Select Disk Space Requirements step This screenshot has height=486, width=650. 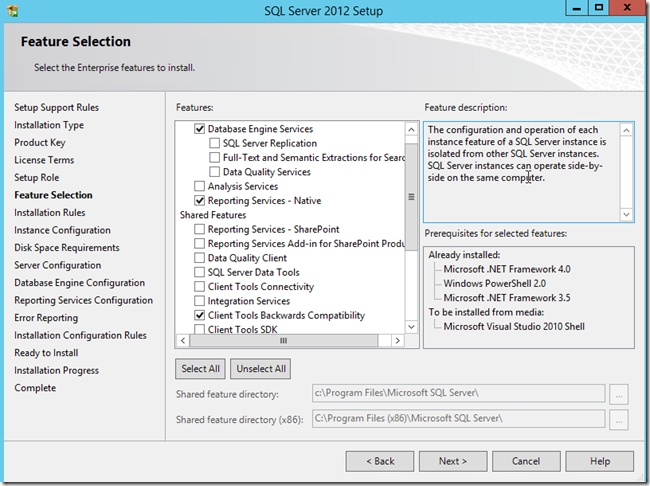67,248
